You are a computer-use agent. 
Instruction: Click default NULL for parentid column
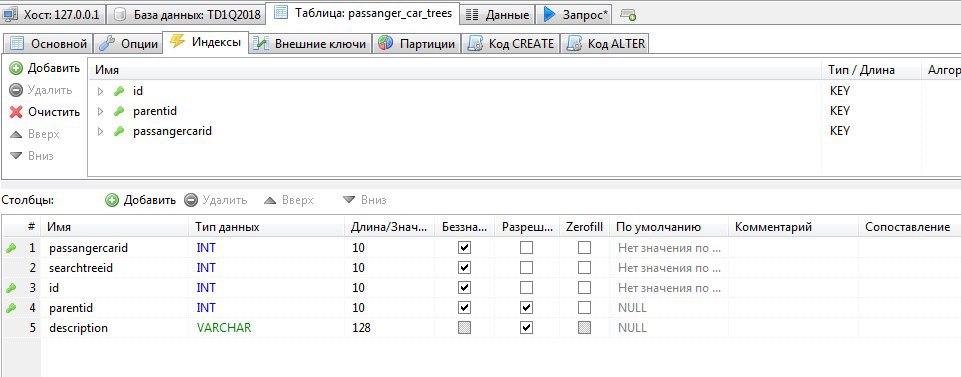(x=632, y=308)
